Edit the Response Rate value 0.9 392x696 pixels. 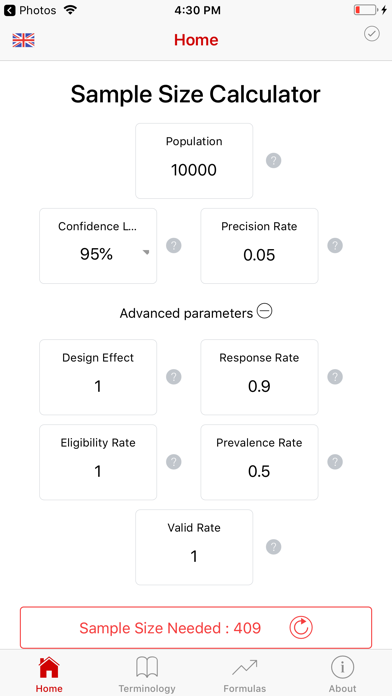(259, 387)
